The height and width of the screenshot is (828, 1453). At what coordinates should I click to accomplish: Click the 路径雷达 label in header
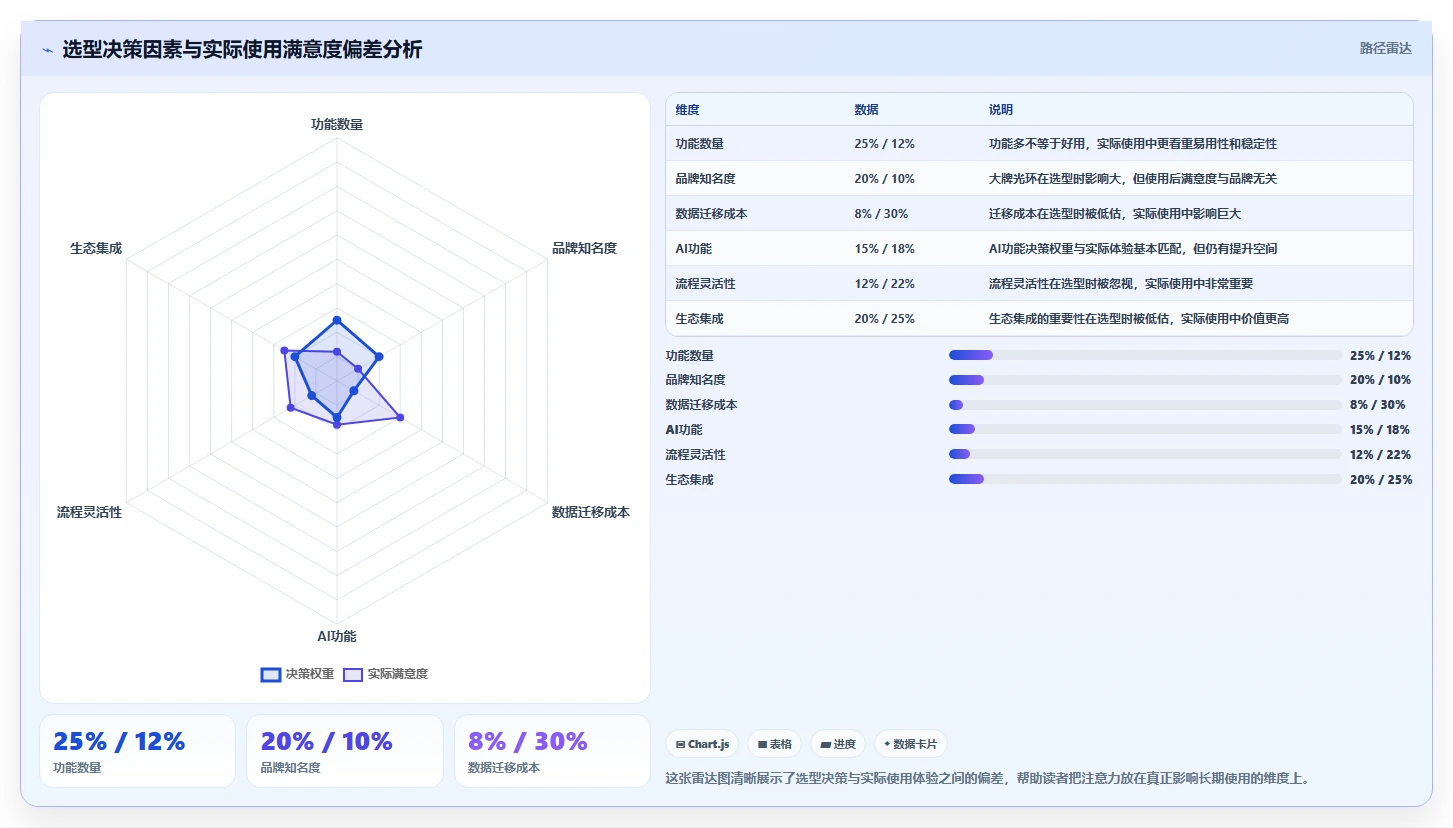pos(1385,48)
